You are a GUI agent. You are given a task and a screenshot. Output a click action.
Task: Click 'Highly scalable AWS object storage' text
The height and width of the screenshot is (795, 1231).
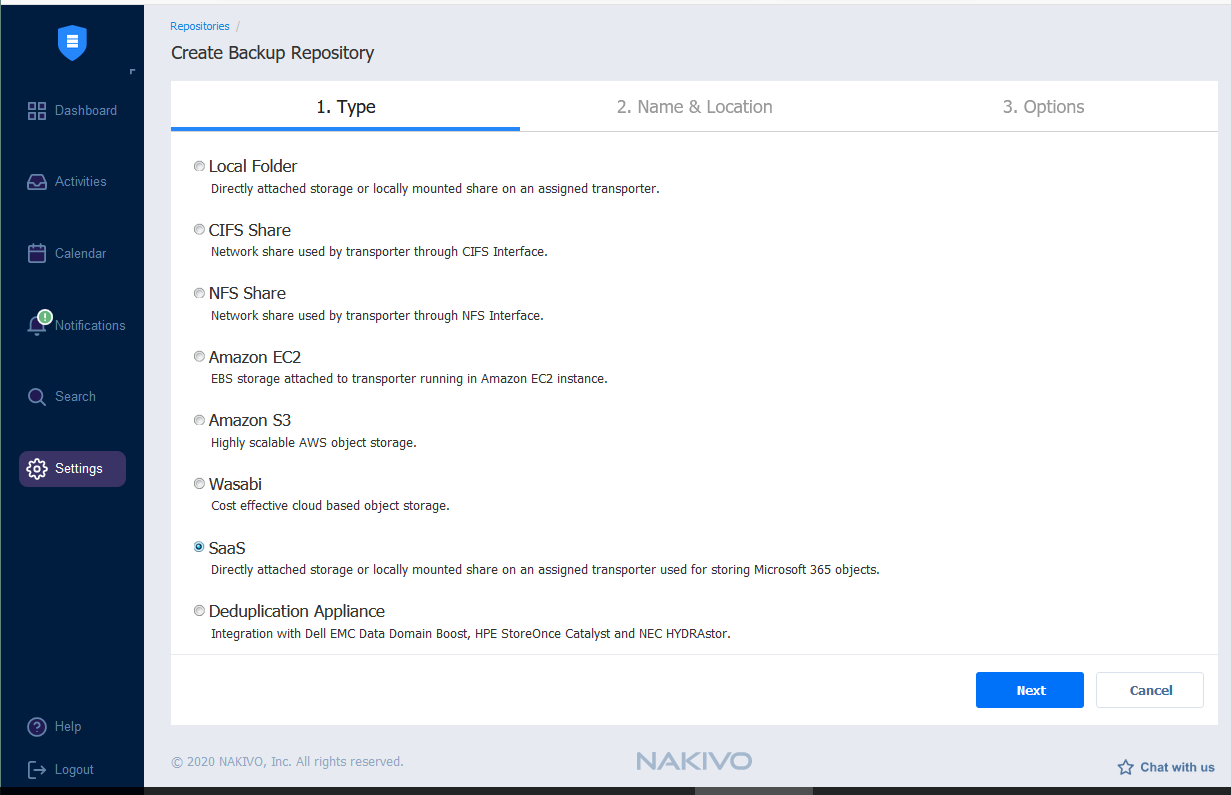tap(314, 443)
